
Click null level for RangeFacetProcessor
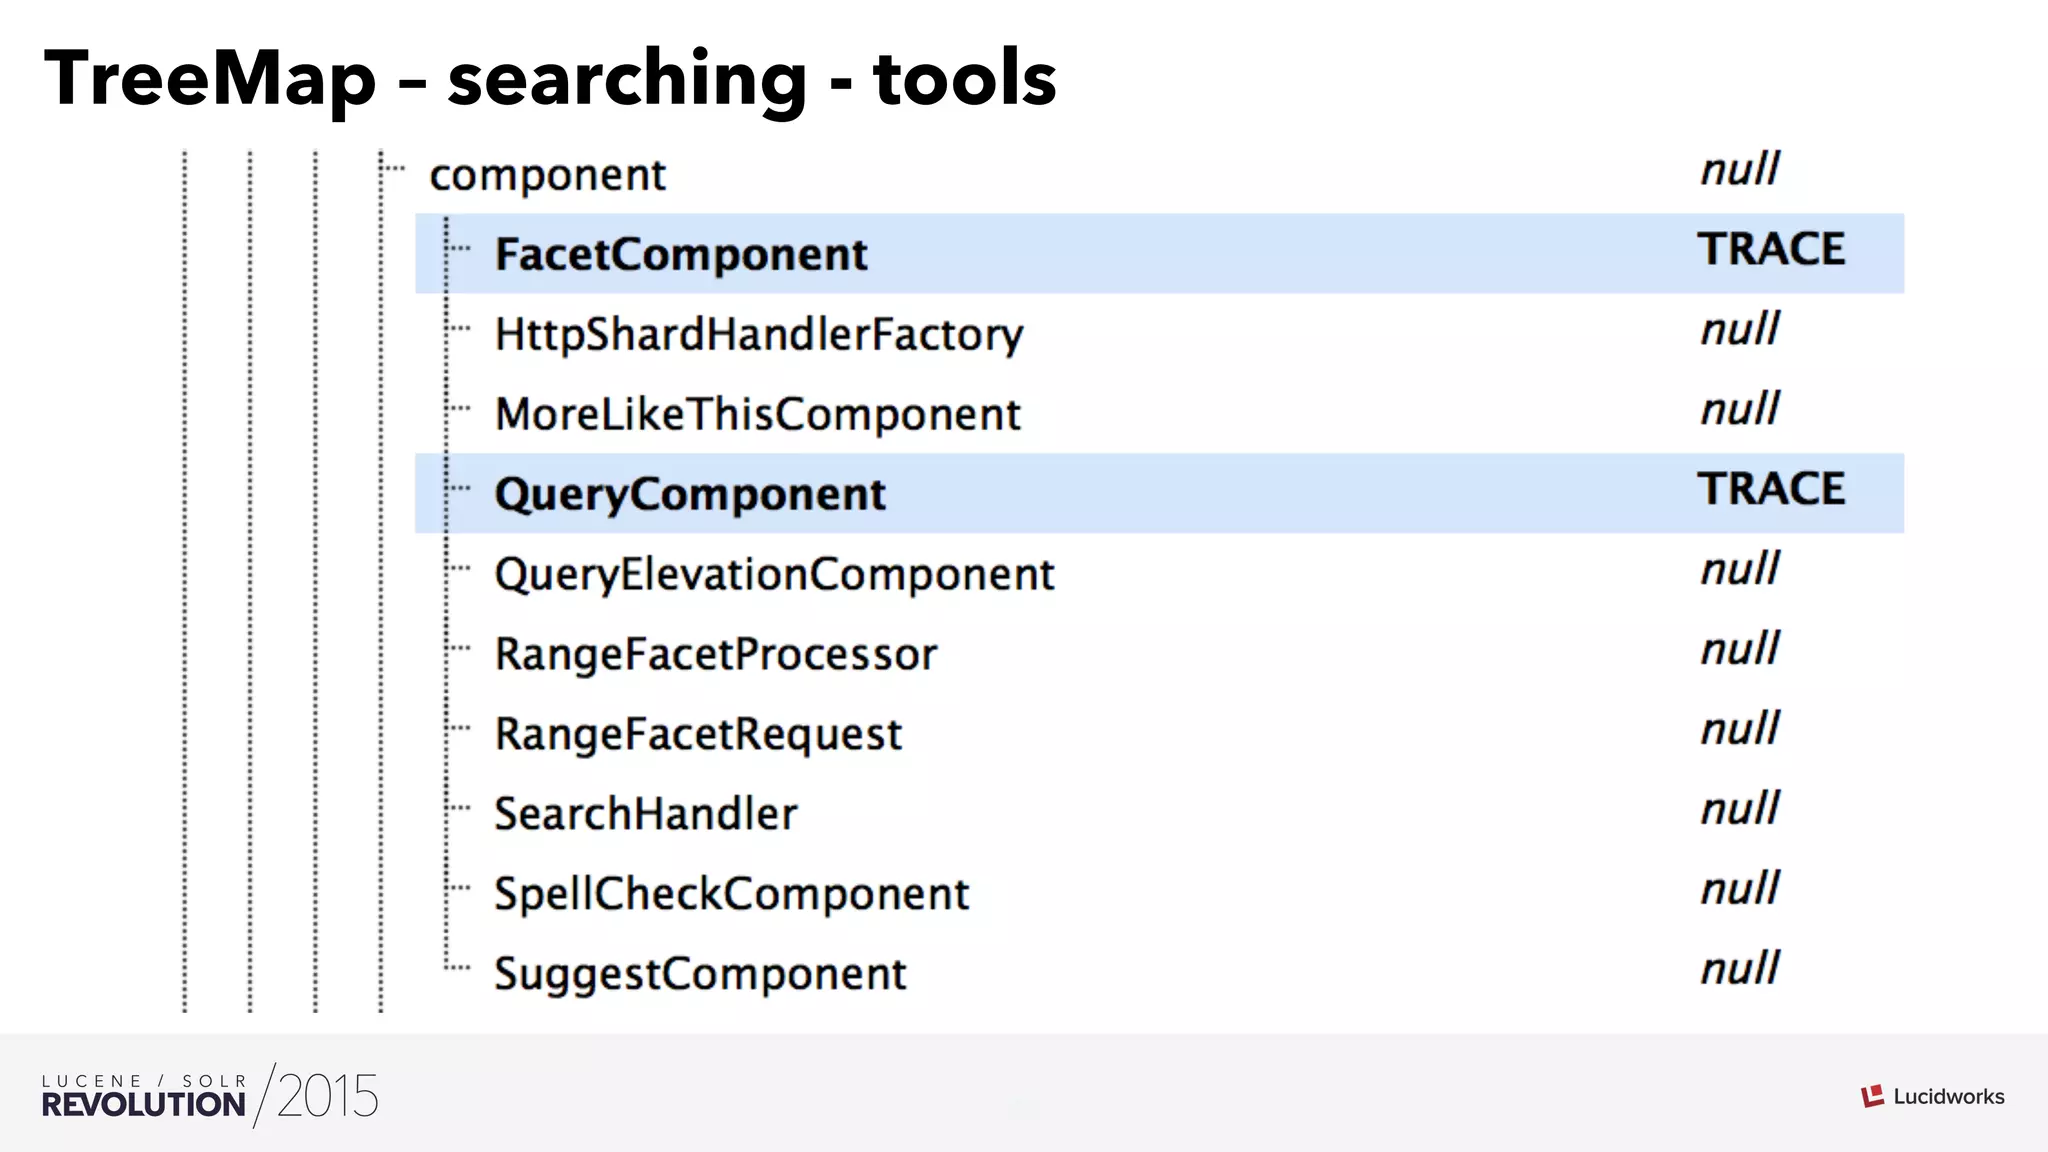point(1740,649)
